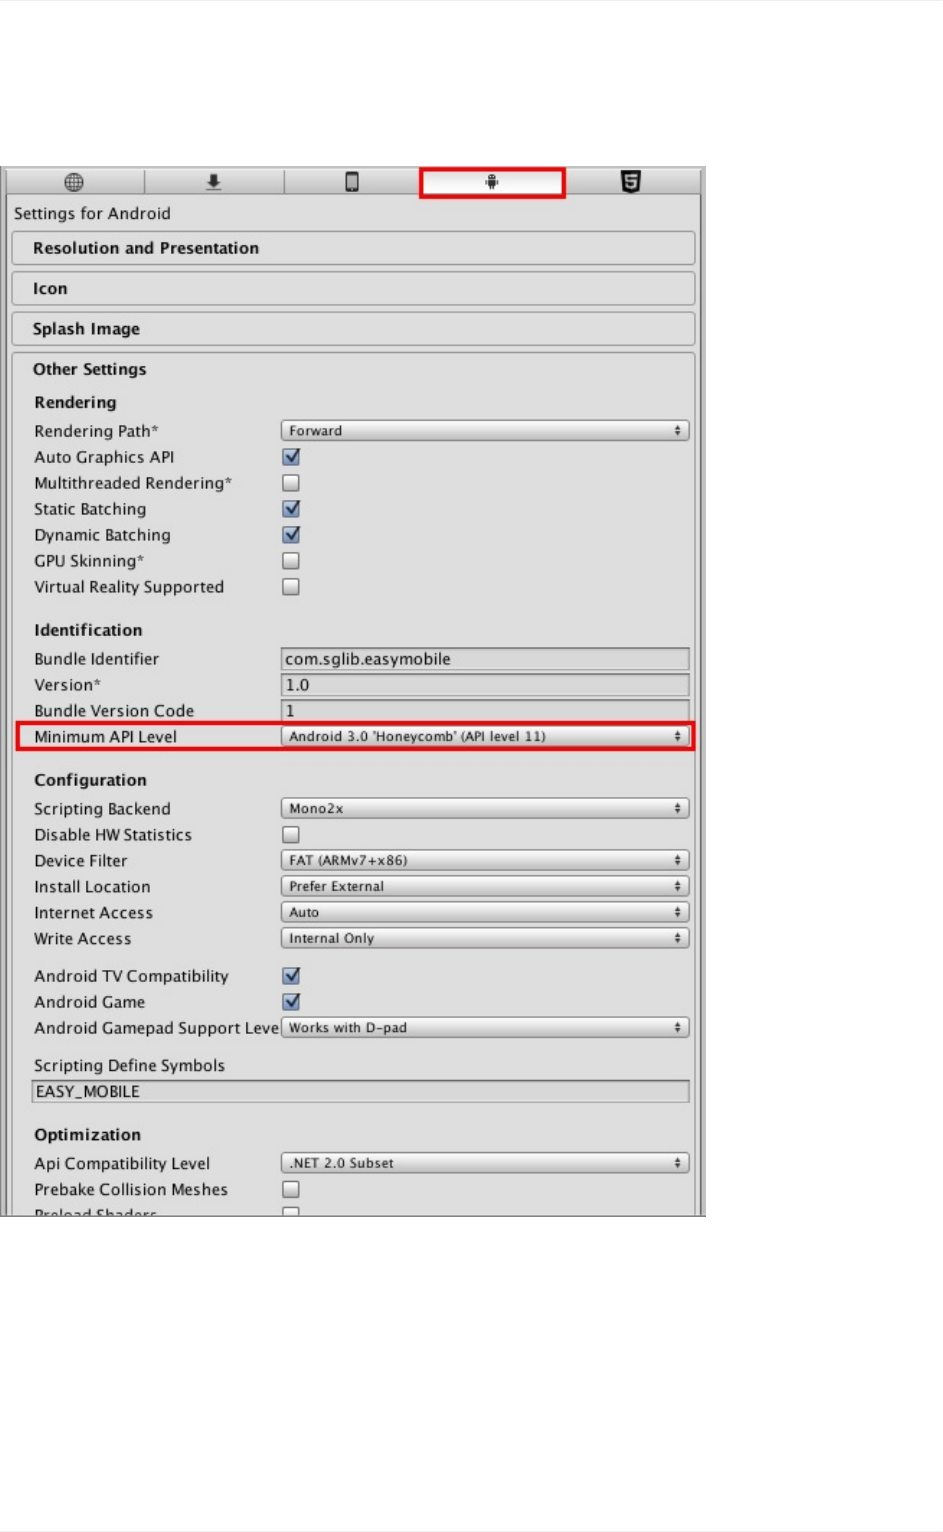The height and width of the screenshot is (1532, 943).
Task: Open the Install Location dropdown
Action: tap(485, 887)
